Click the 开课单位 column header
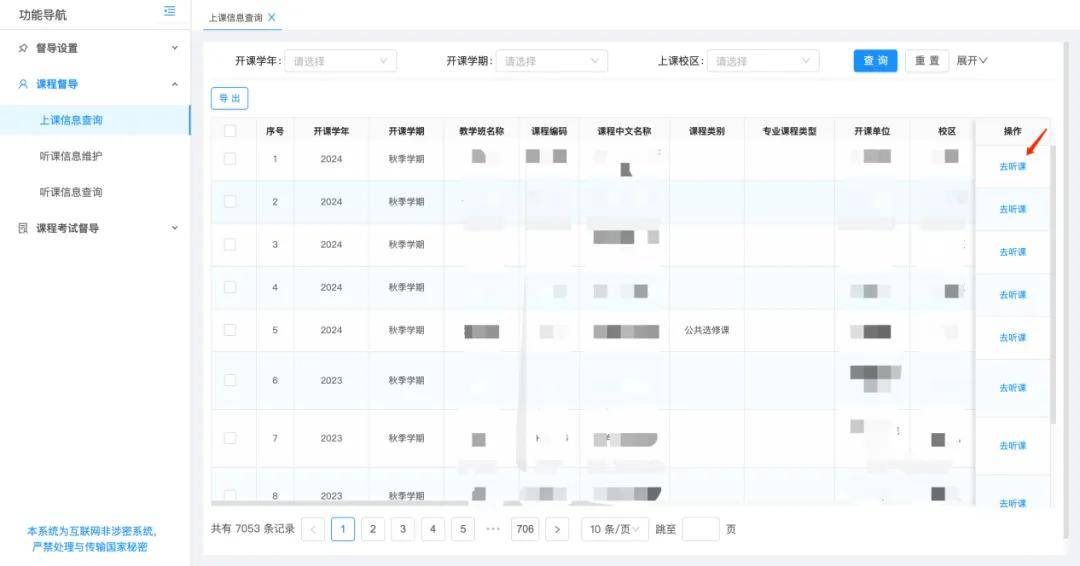Image resolution: width=1080 pixels, height=566 pixels. pos(872,131)
